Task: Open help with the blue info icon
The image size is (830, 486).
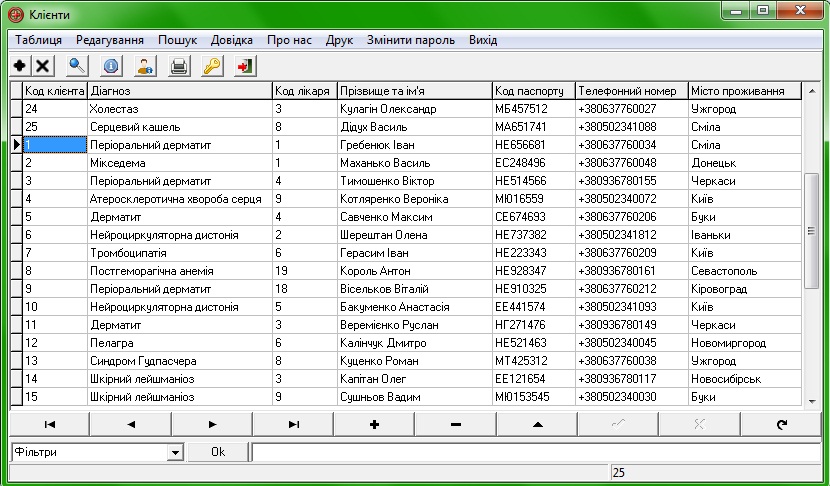Action: click(111, 66)
